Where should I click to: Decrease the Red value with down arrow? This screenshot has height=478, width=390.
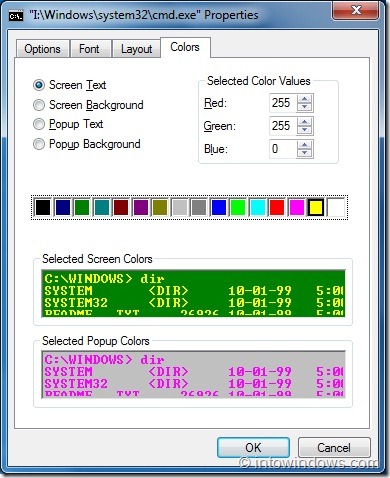click(x=304, y=107)
